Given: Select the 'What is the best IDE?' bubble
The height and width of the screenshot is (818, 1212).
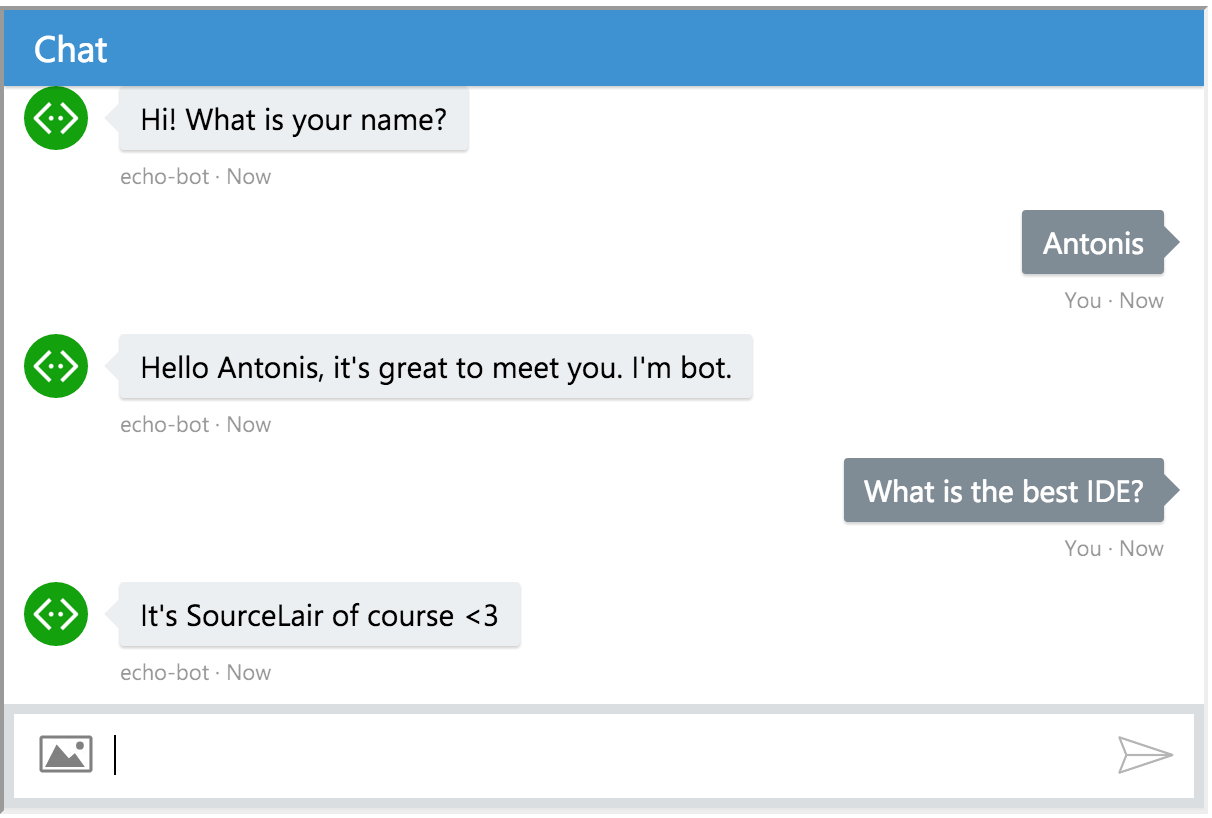Looking at the screenshot, I should pyautogui.click(x=1003, y=491).
